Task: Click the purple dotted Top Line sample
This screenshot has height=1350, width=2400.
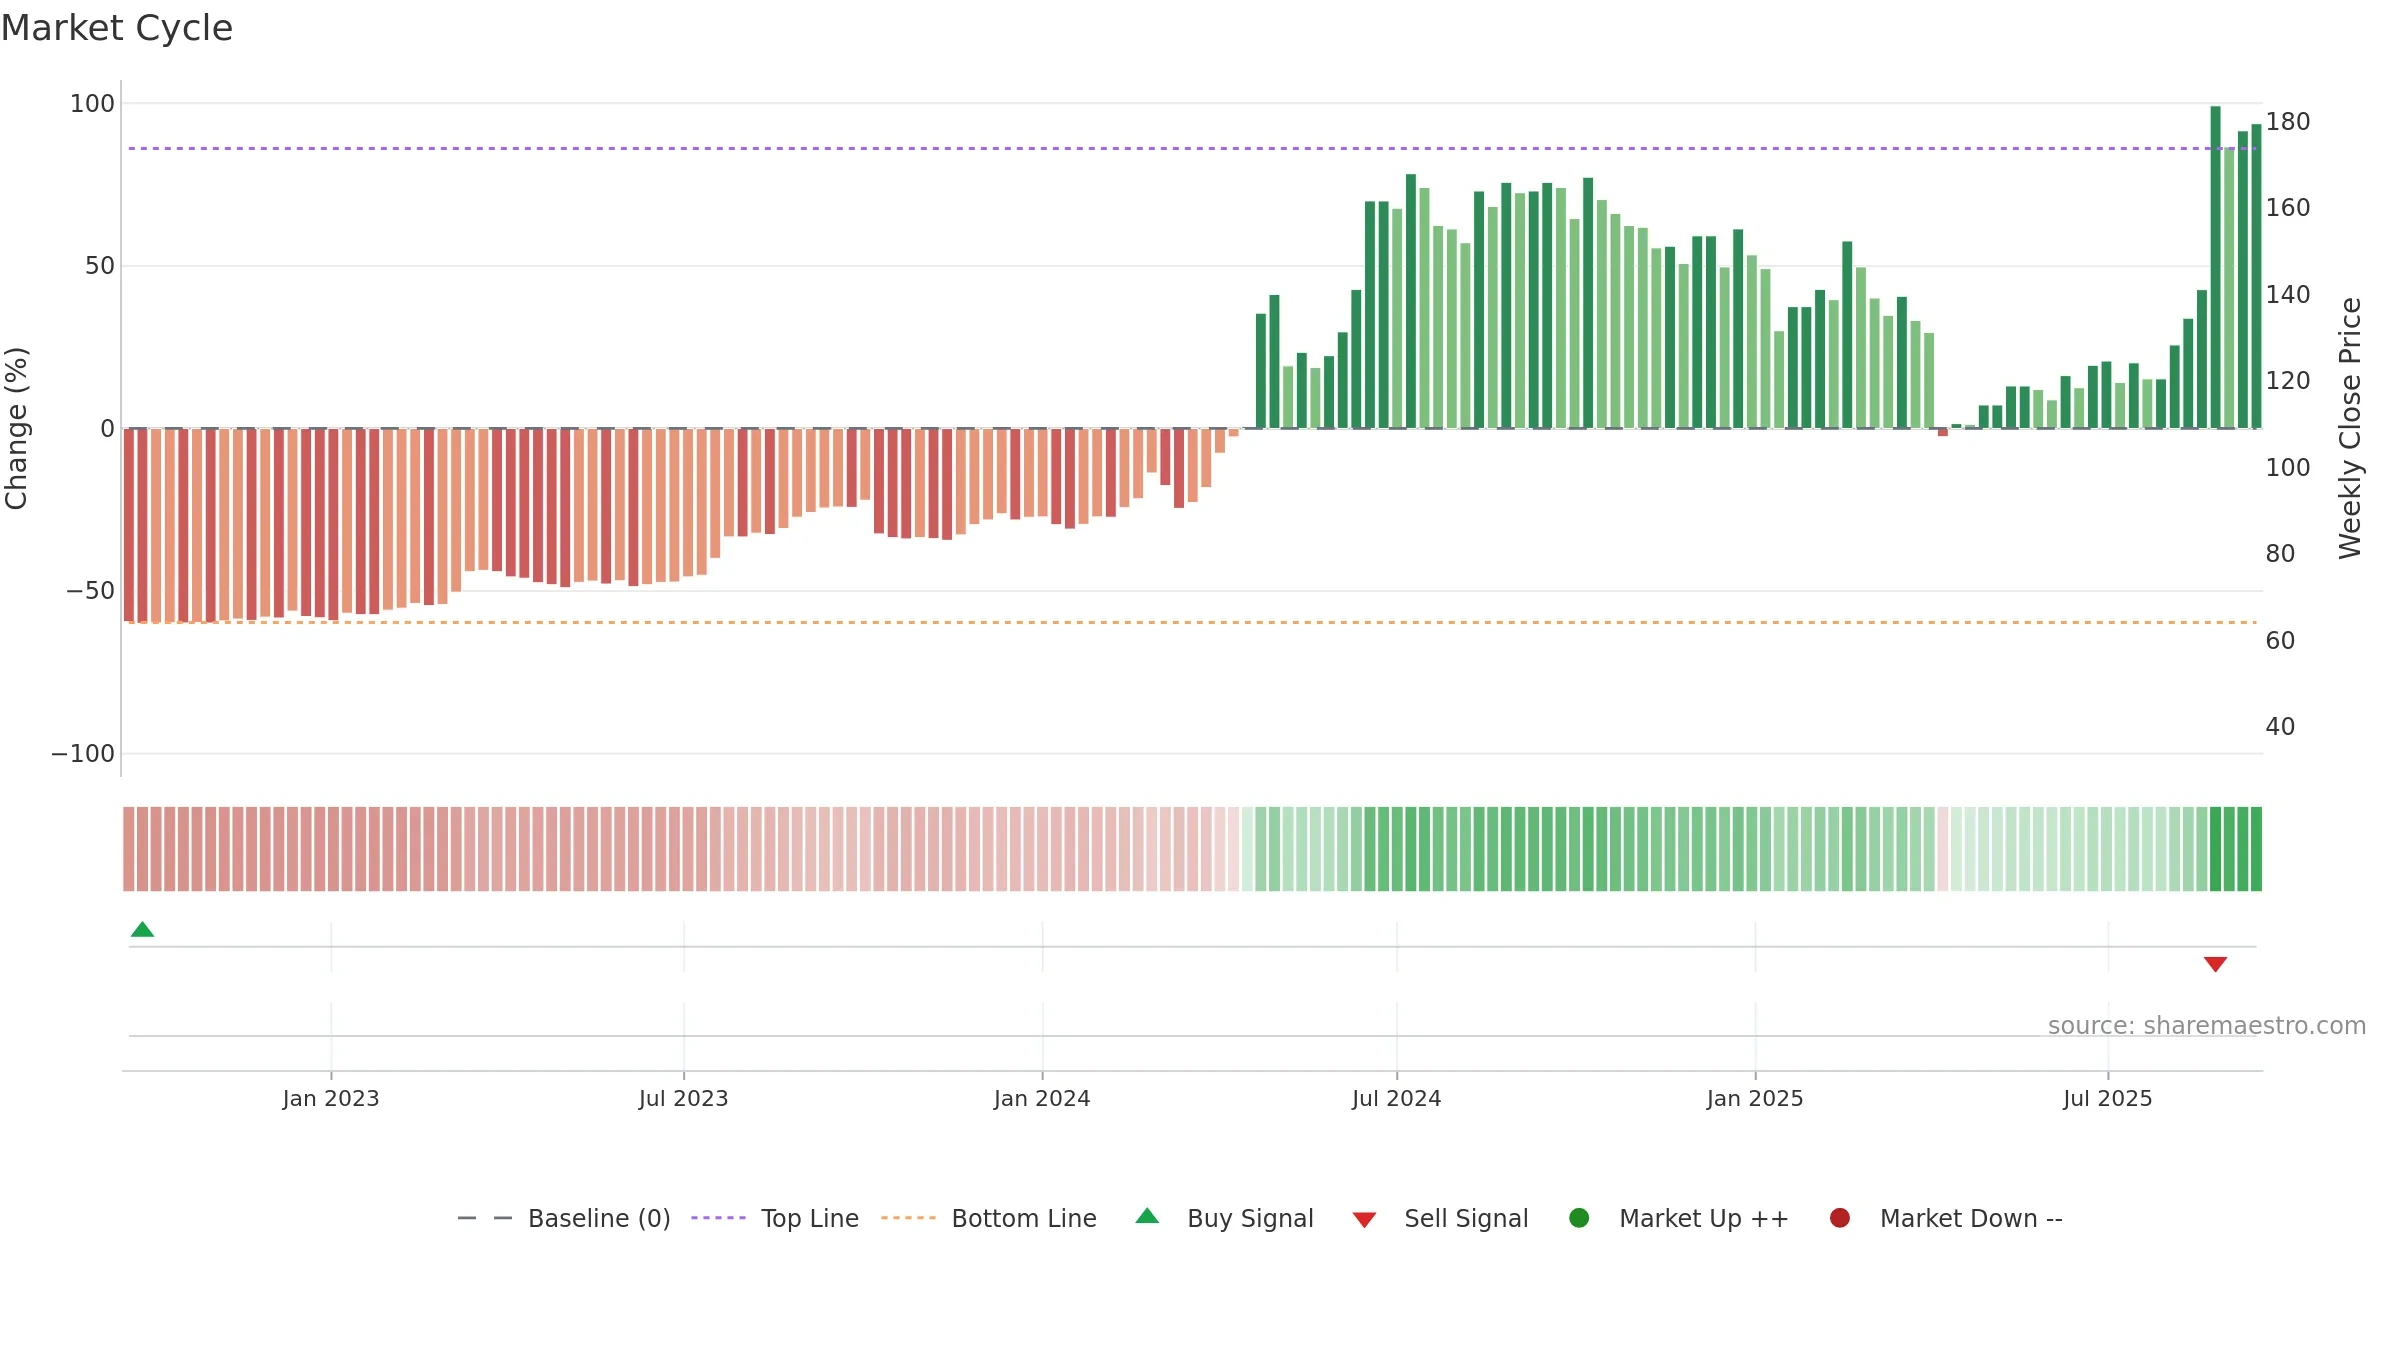Action: point(718,1218)
